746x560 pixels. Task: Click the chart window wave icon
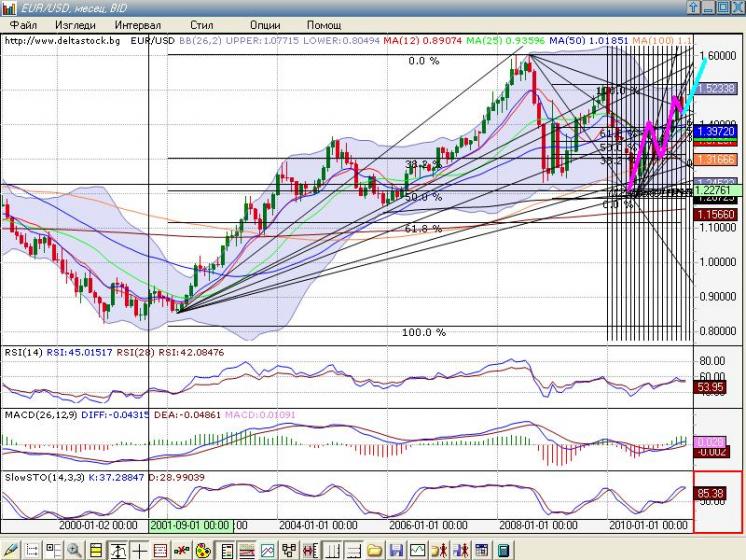coord(418,550)
